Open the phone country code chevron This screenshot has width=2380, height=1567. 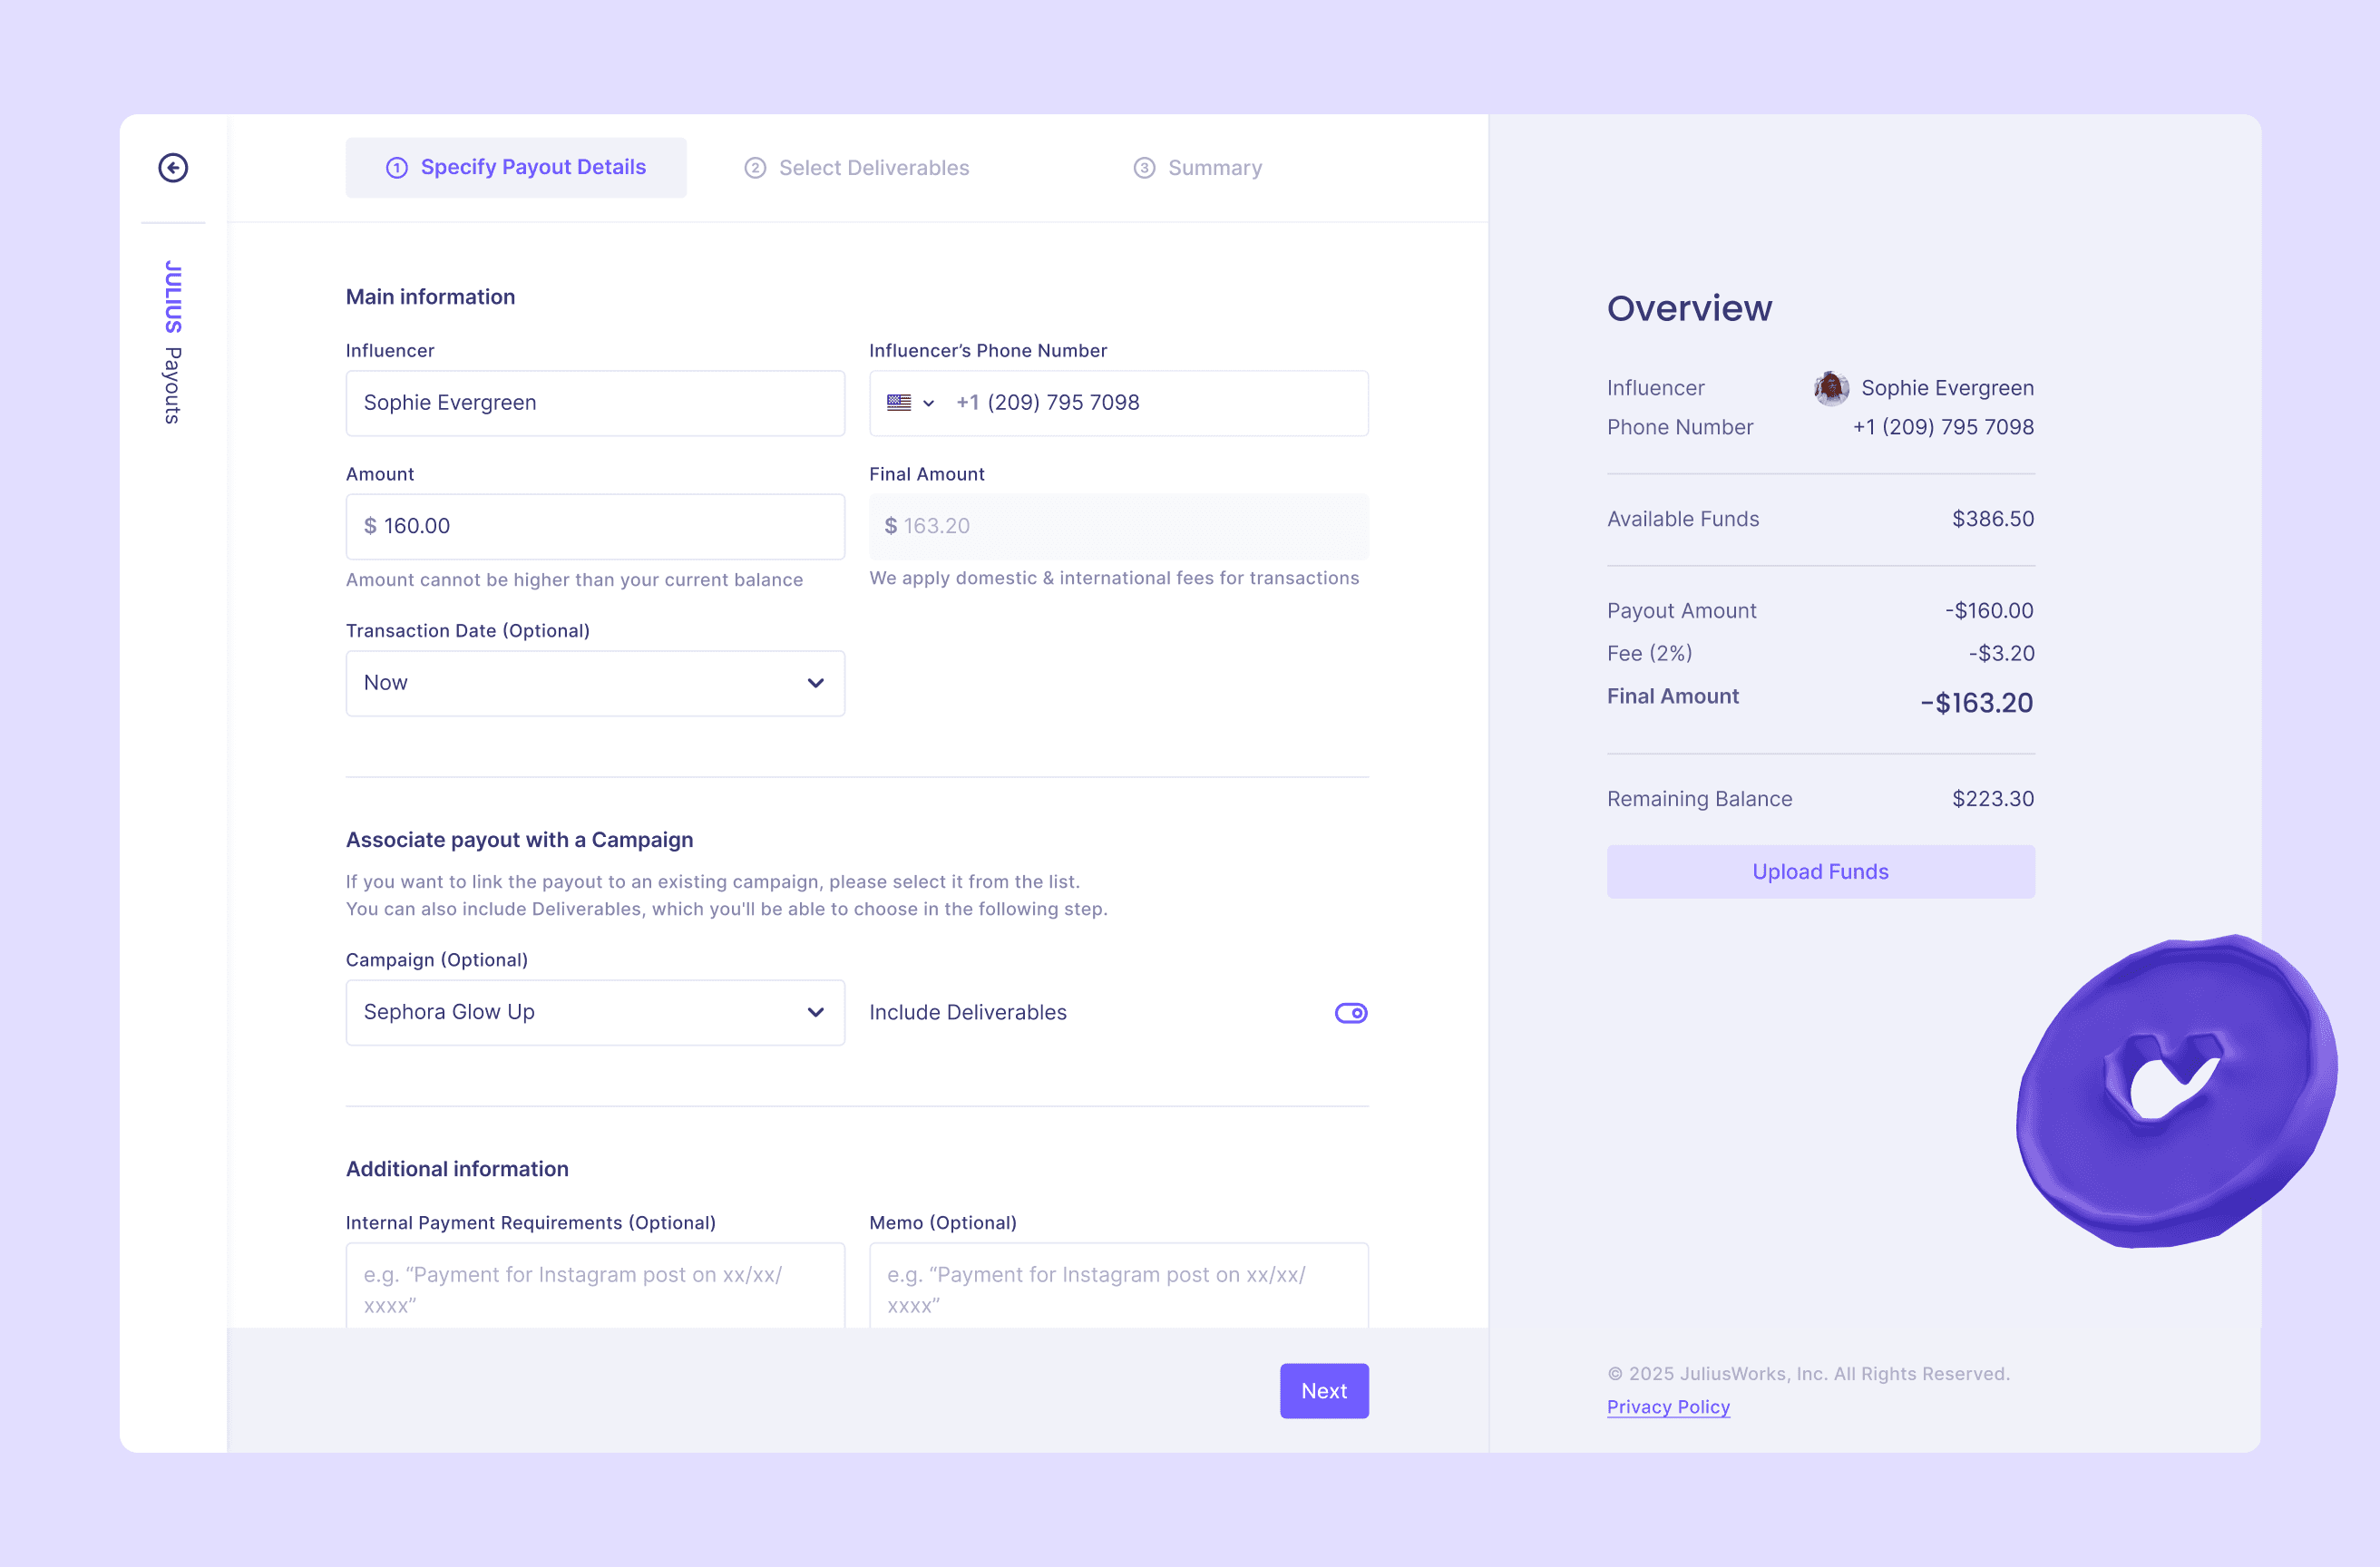point(928,404)
